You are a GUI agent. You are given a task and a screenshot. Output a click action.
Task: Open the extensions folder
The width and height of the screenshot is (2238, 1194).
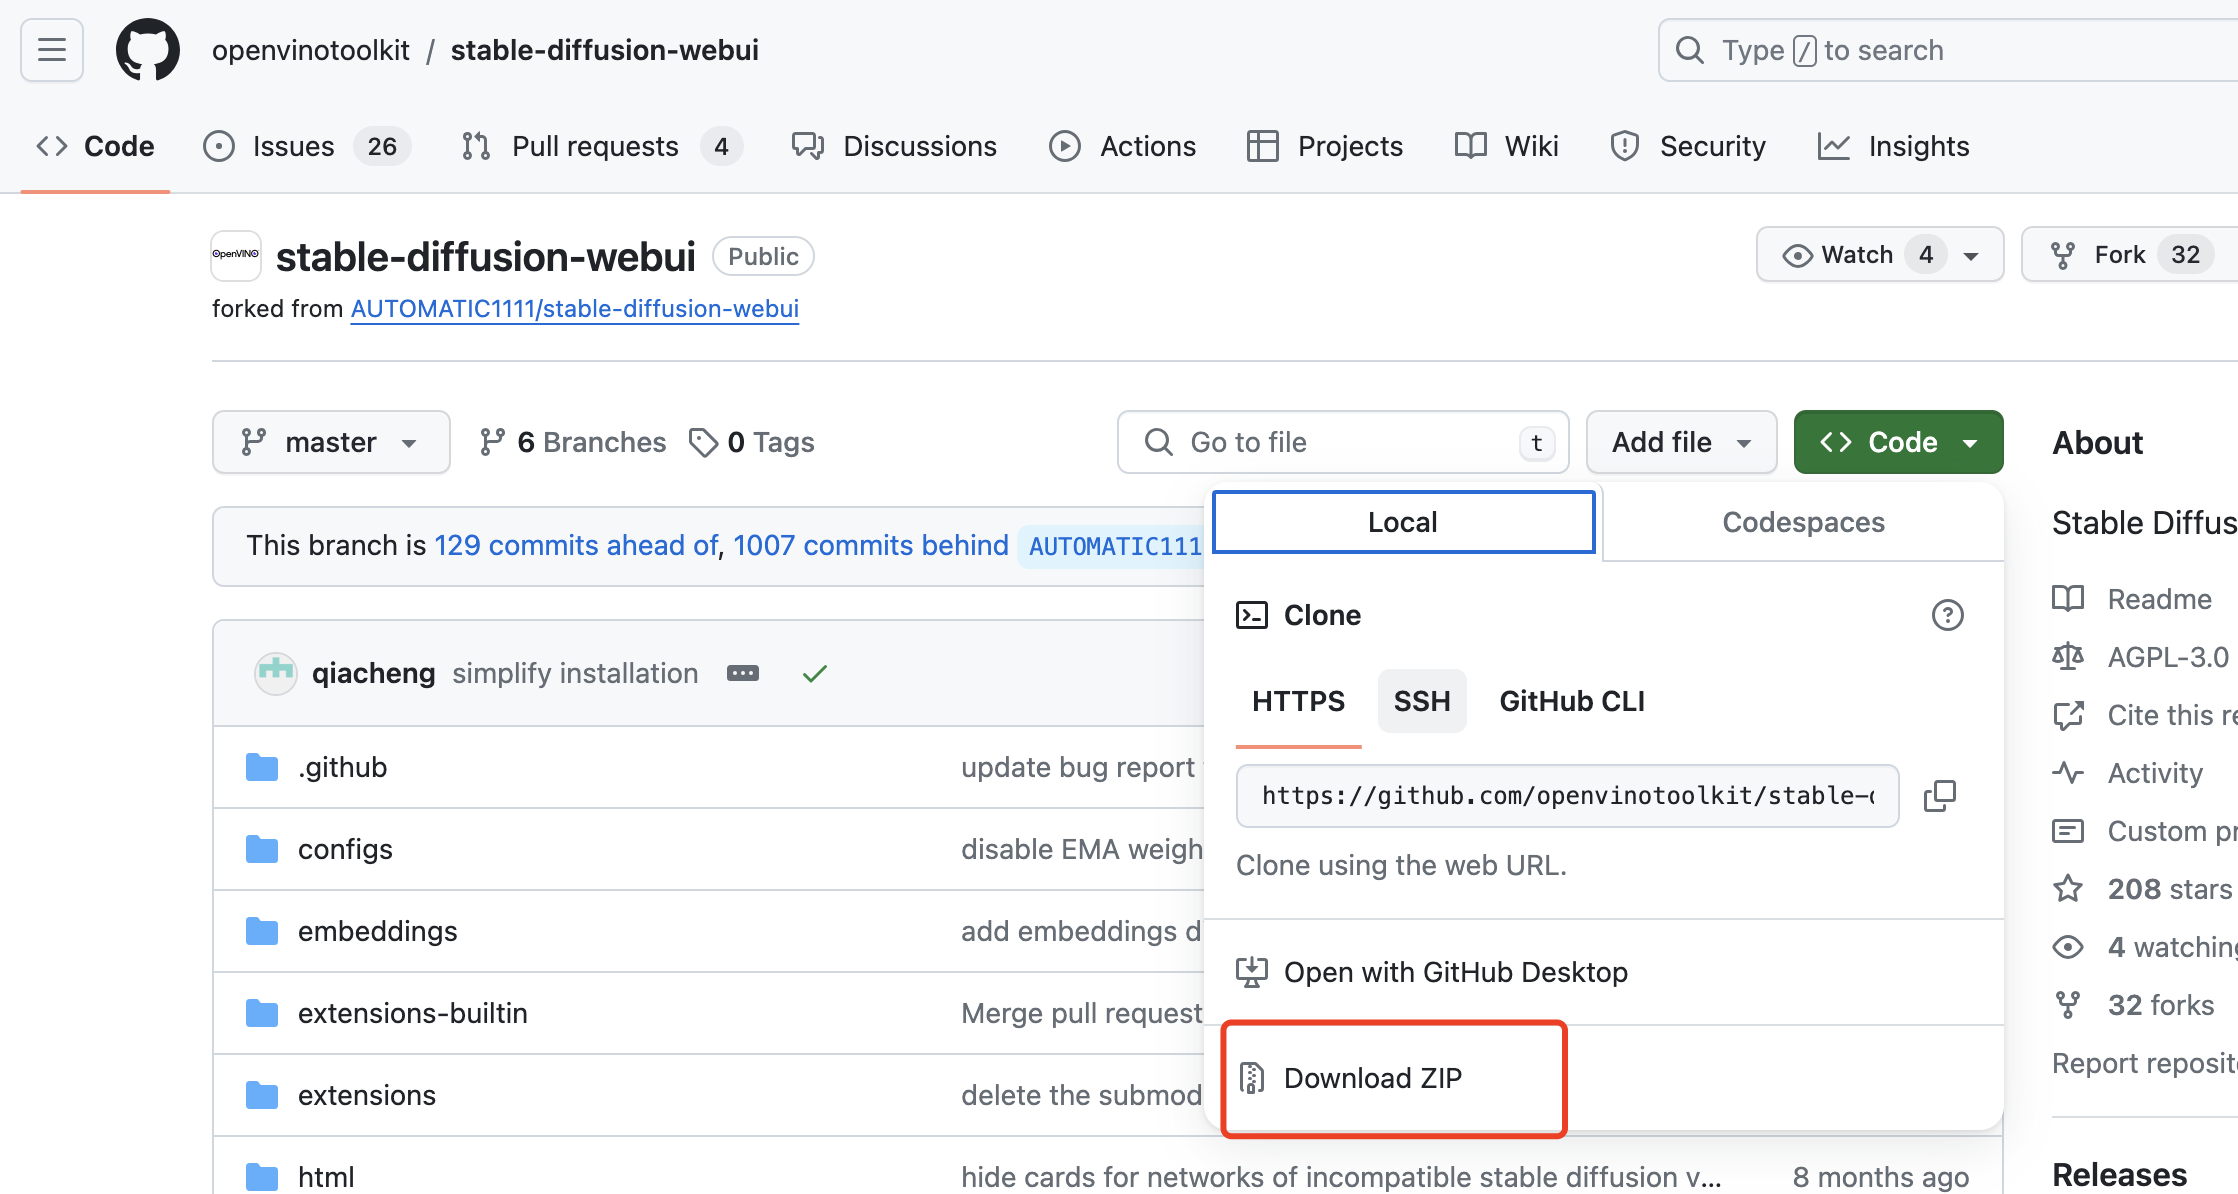click(366, 1095)
